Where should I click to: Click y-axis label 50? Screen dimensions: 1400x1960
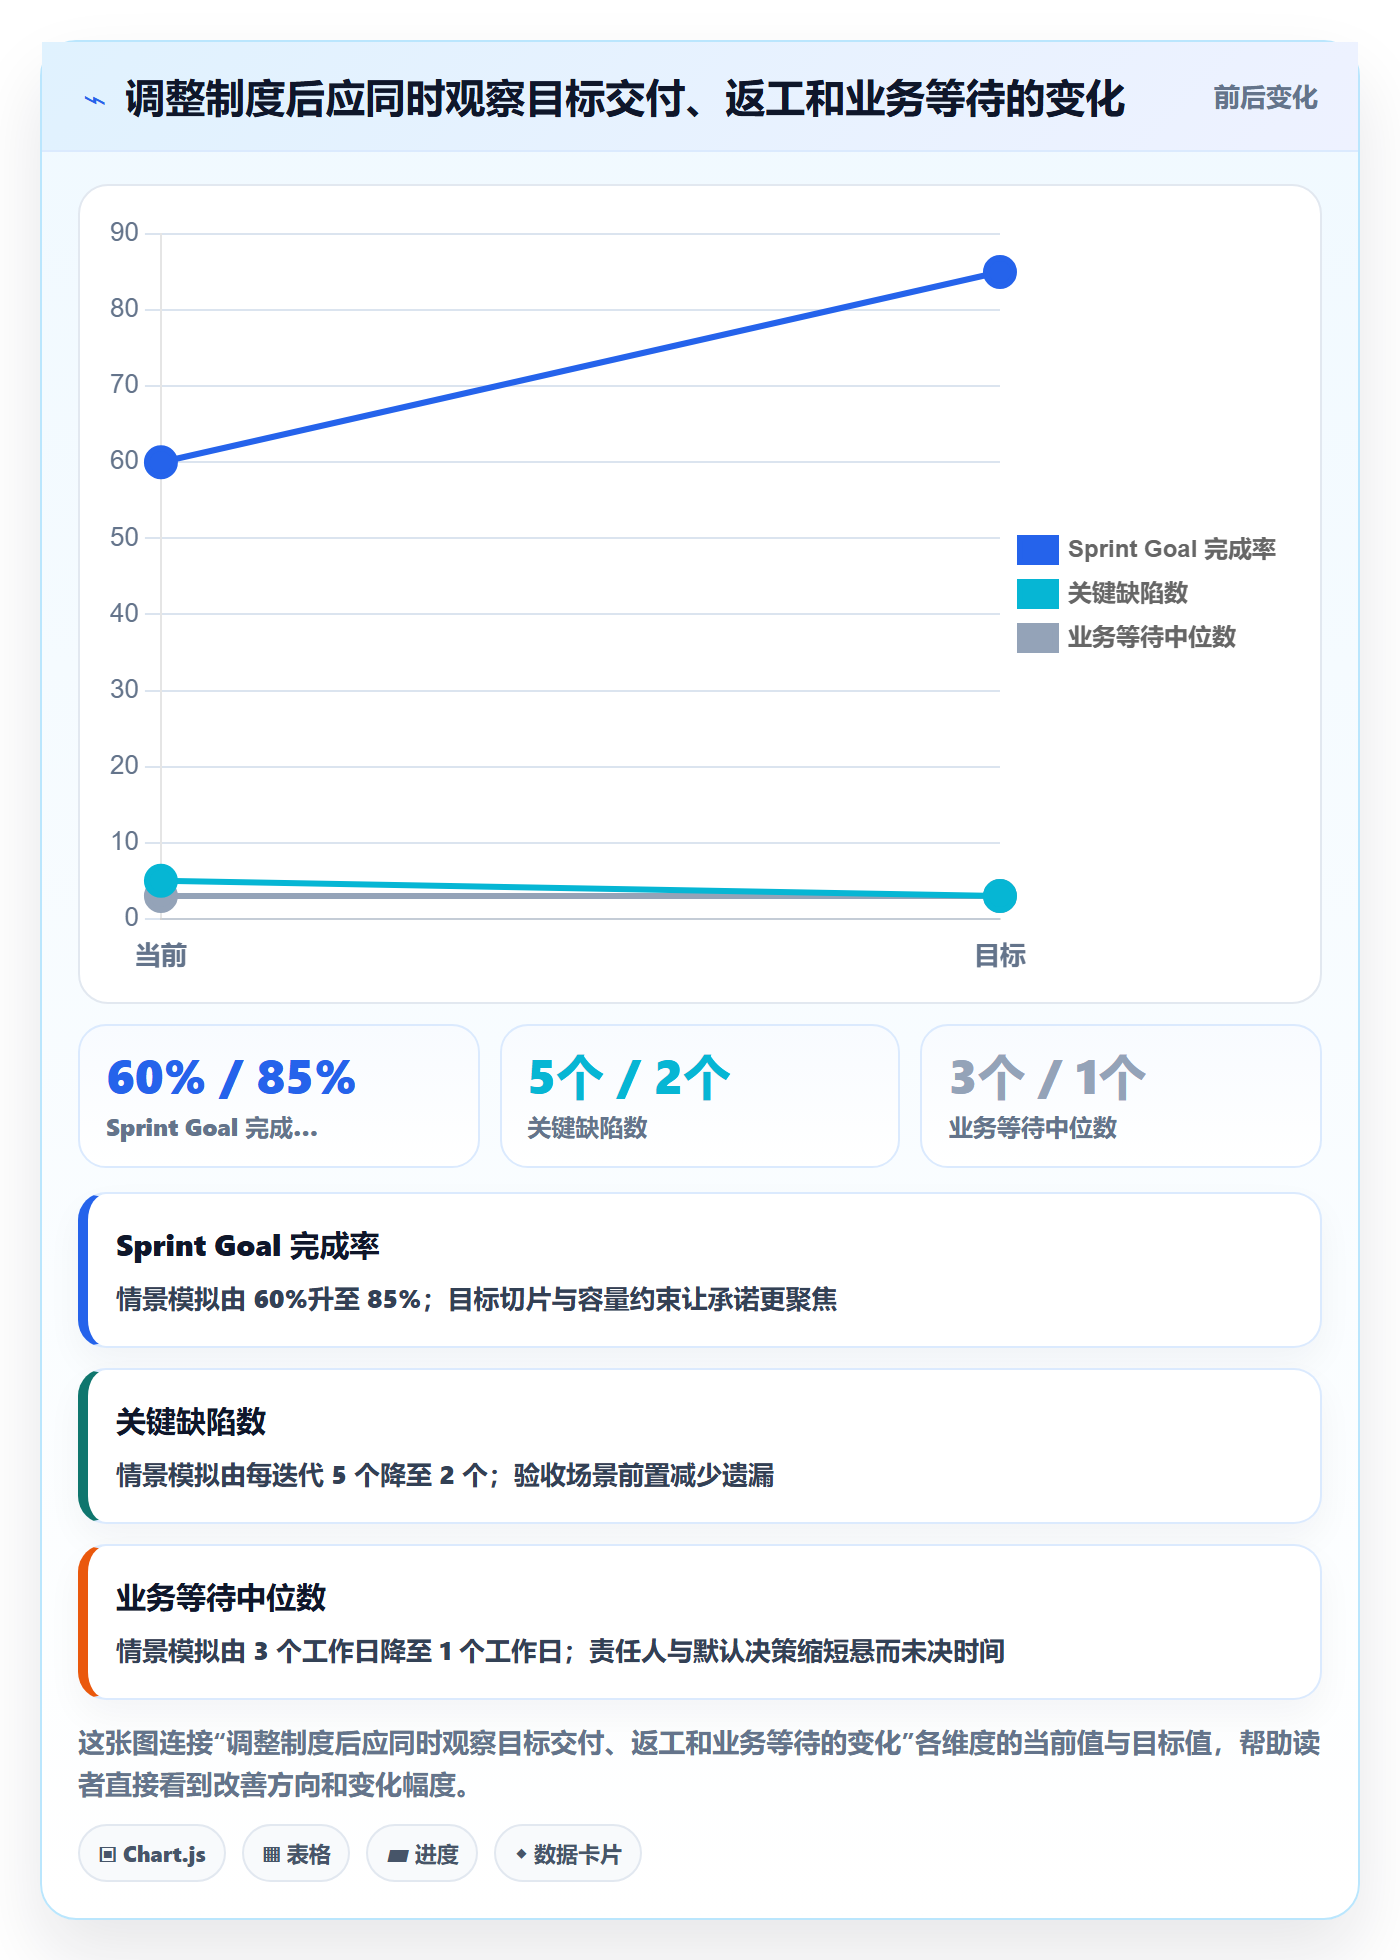pyautogui.click(x=124, y=537)
